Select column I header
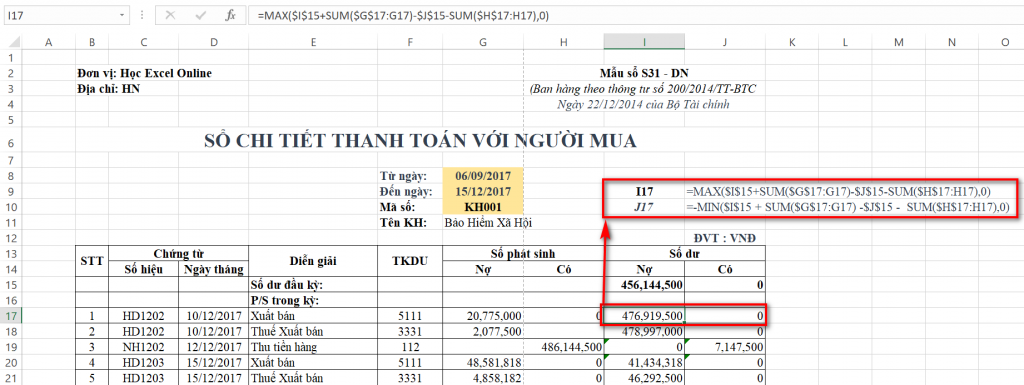1024x385 pixels. click(645, 42)
